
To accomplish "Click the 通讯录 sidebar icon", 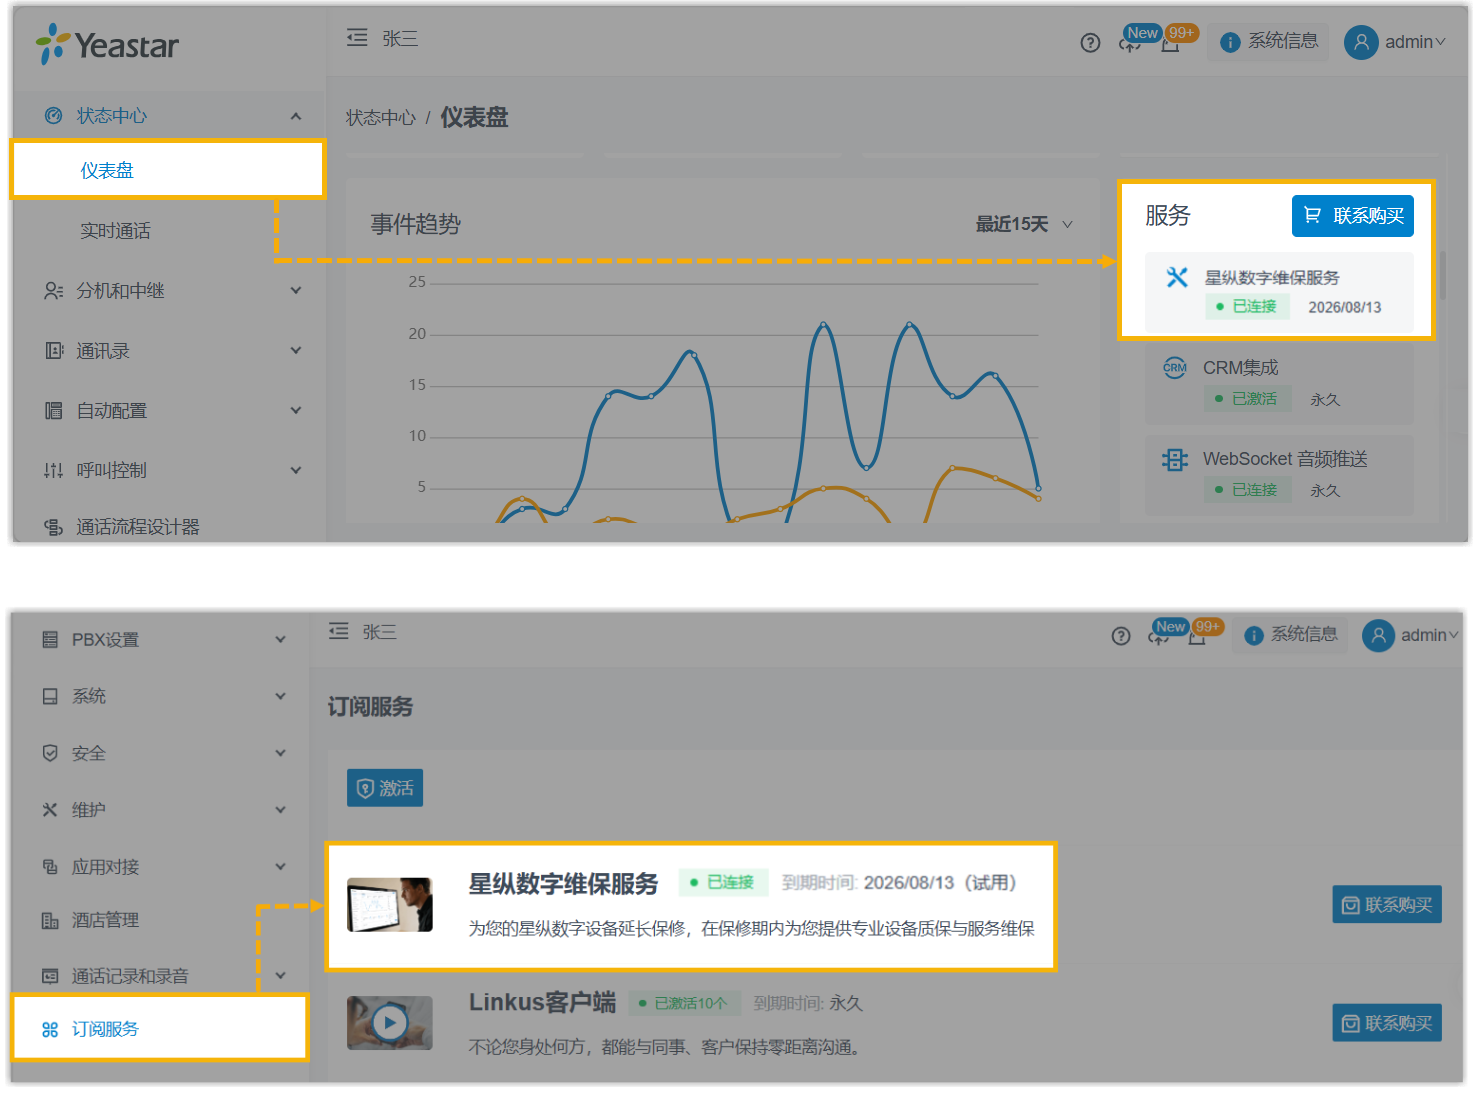I will pyautogui.click(x=54, y=351).
